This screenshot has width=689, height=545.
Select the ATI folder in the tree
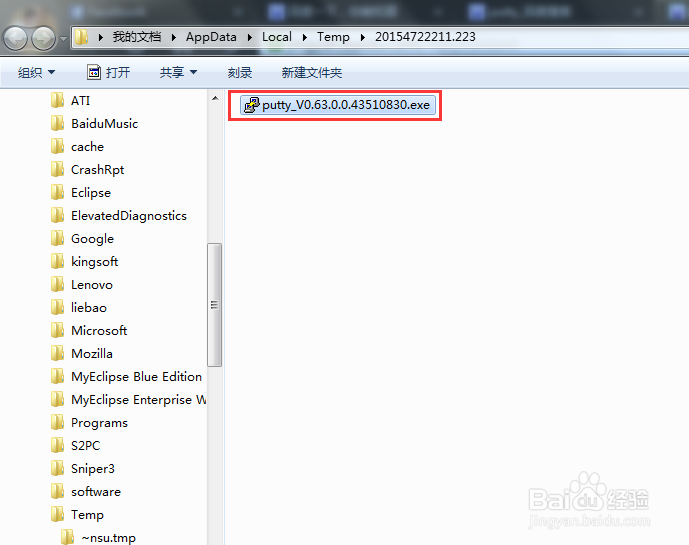[80, 101]
